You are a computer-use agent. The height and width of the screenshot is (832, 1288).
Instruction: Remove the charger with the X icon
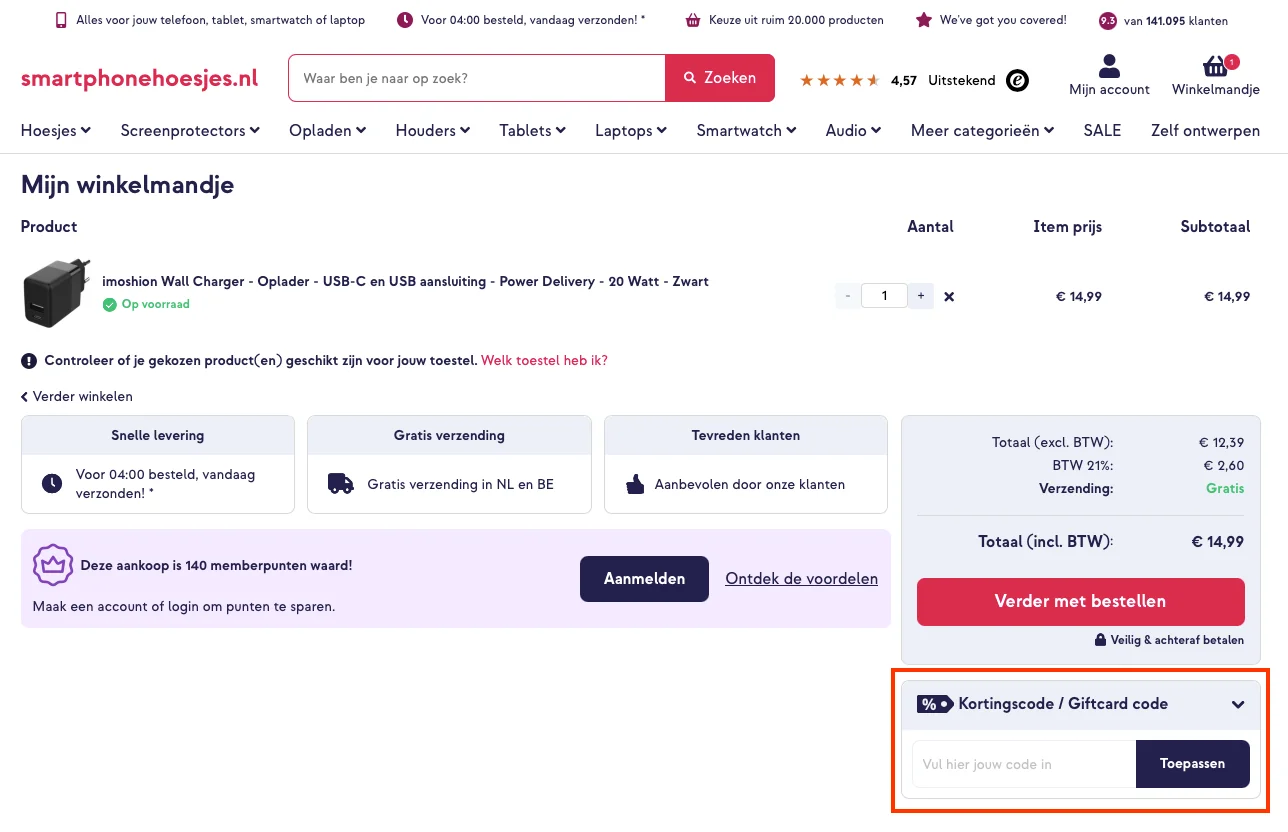click(x=949, y=296)
